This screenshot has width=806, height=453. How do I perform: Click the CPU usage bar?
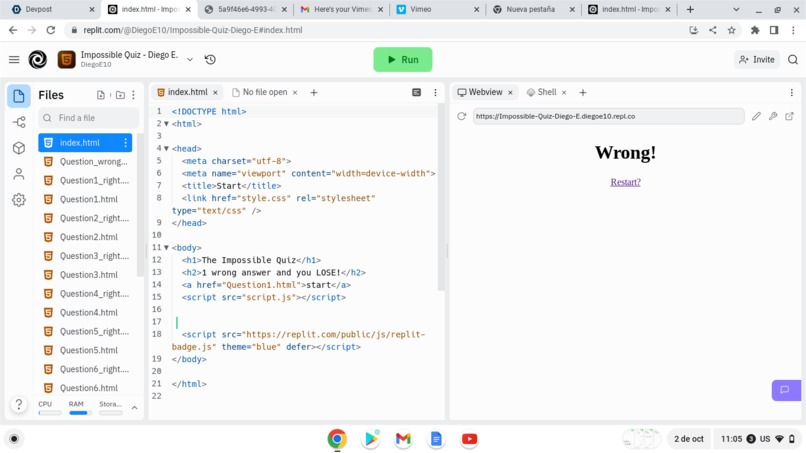(49, 412)
